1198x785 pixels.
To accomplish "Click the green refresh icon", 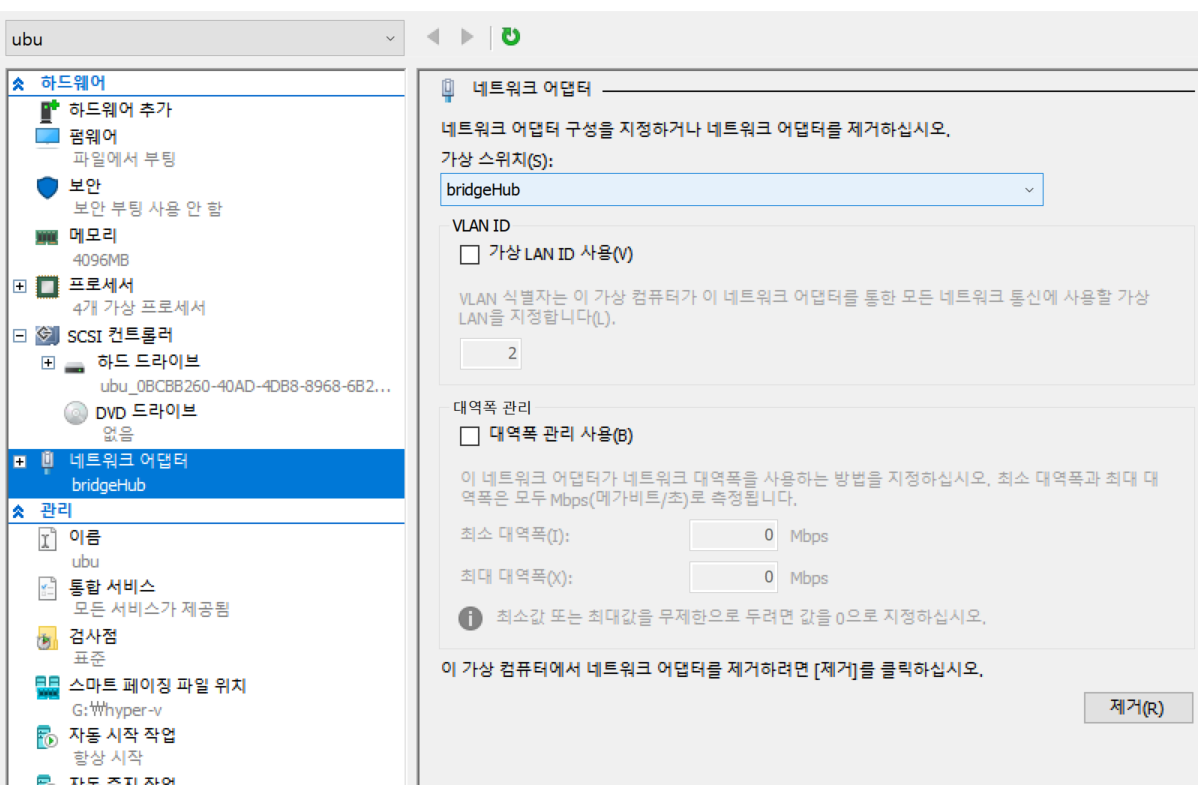I will point(510,36).
